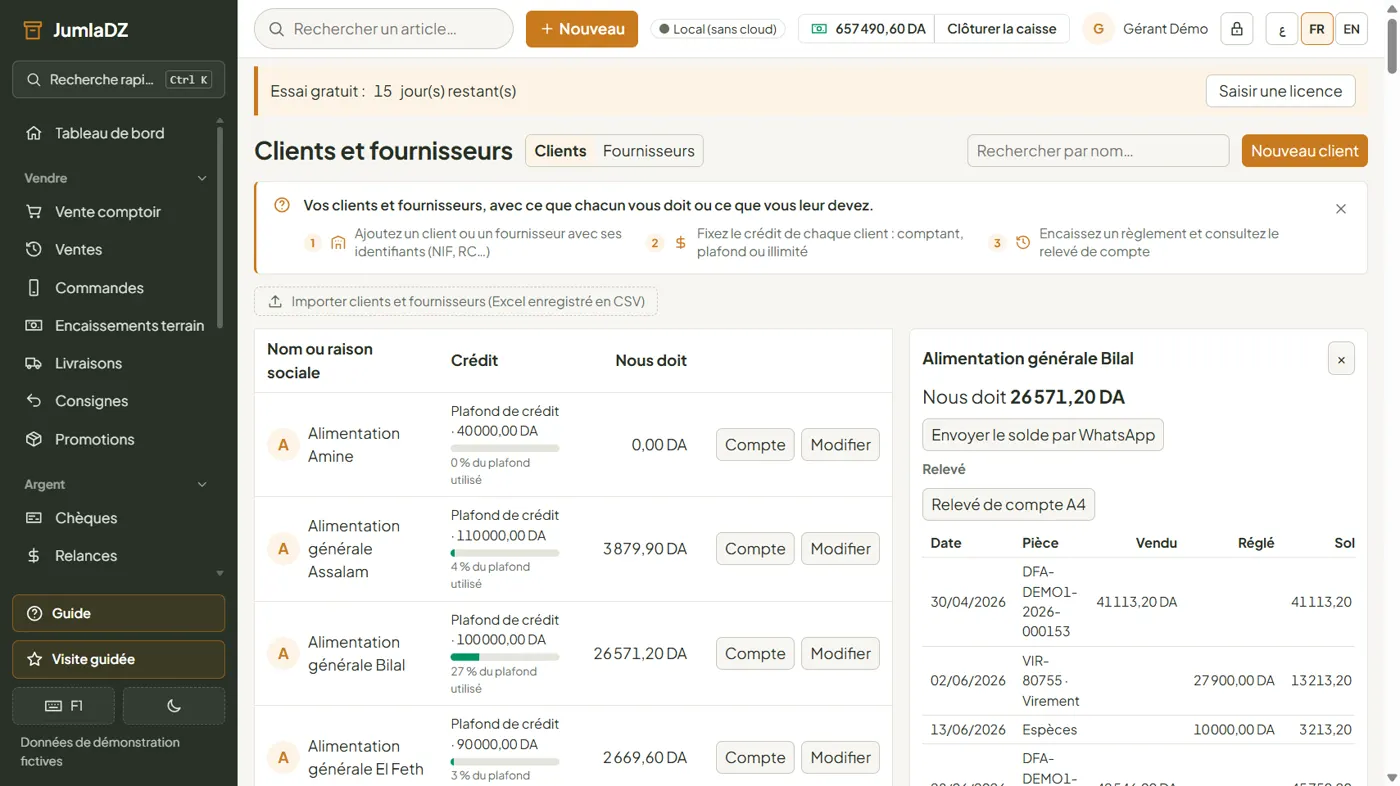Image resolution: width=1400 pixels, height=786 pixels.
Task: Switch language to Arabic
Action: [x=1282, y=29]
